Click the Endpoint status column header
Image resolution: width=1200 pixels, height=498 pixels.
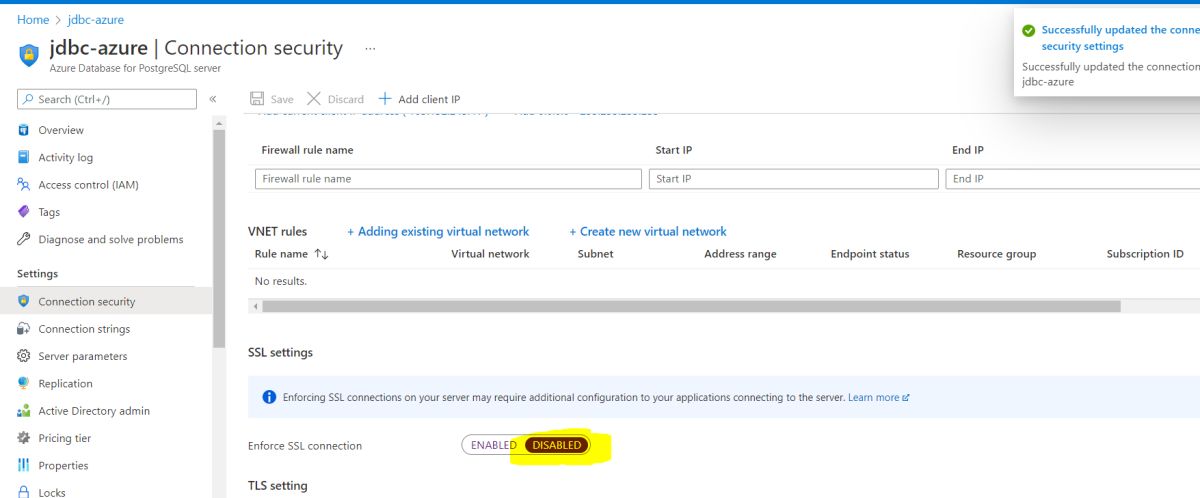tap(870, 254)
